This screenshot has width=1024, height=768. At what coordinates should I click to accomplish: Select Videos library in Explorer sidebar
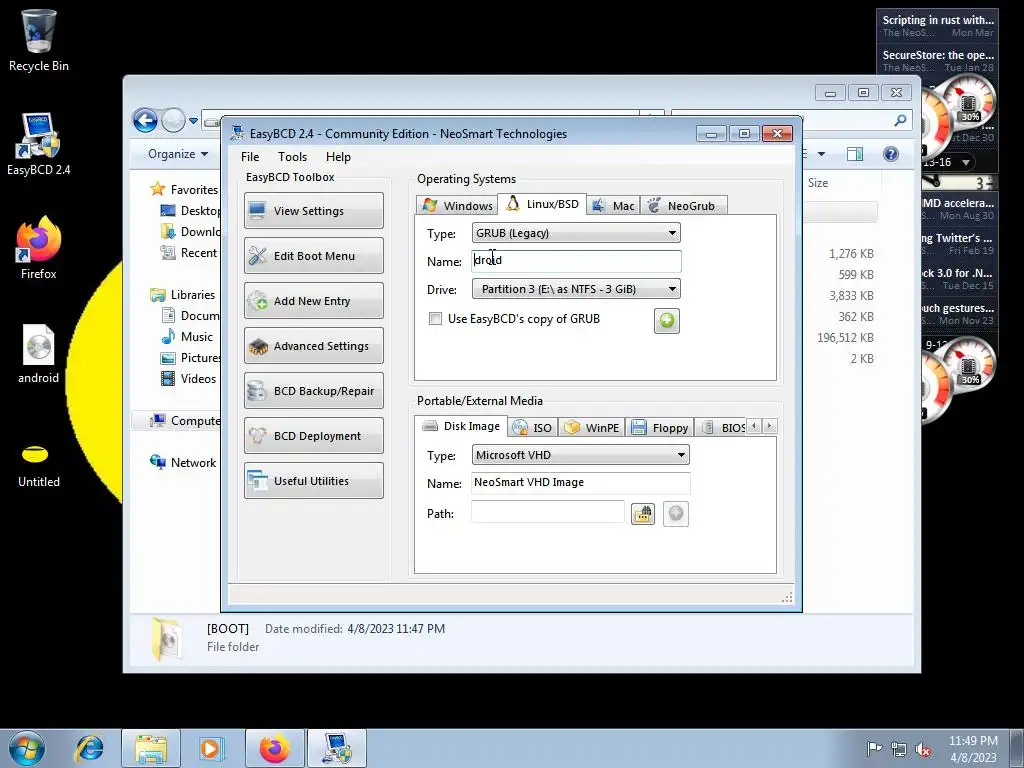tap(198, 378)
